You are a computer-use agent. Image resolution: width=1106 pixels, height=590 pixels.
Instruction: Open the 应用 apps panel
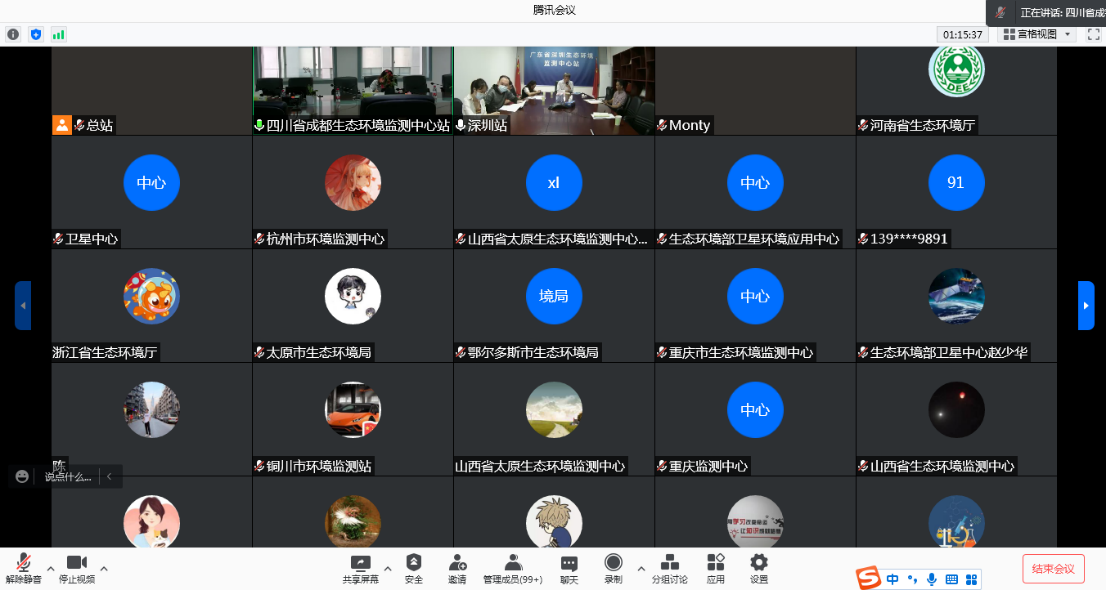pos(715,569)
